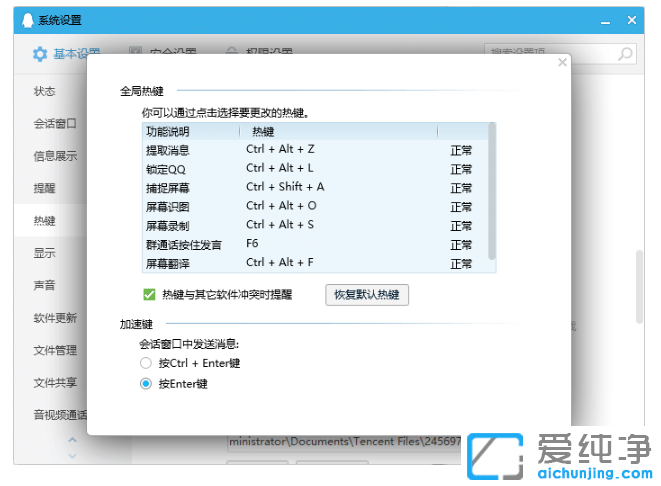Select the 捕捉屏幕 hotkey row
The image size is (661, 486).
[x=300, y=187]
